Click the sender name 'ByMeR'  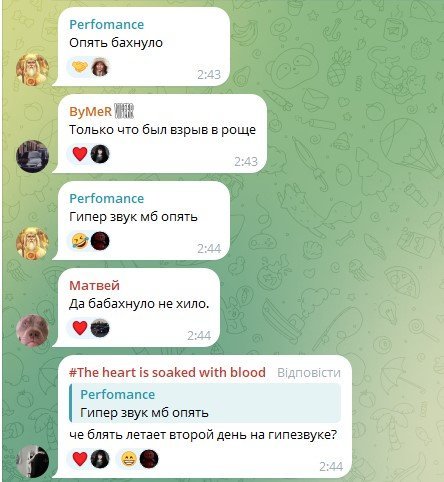click(x=90, y=112)
